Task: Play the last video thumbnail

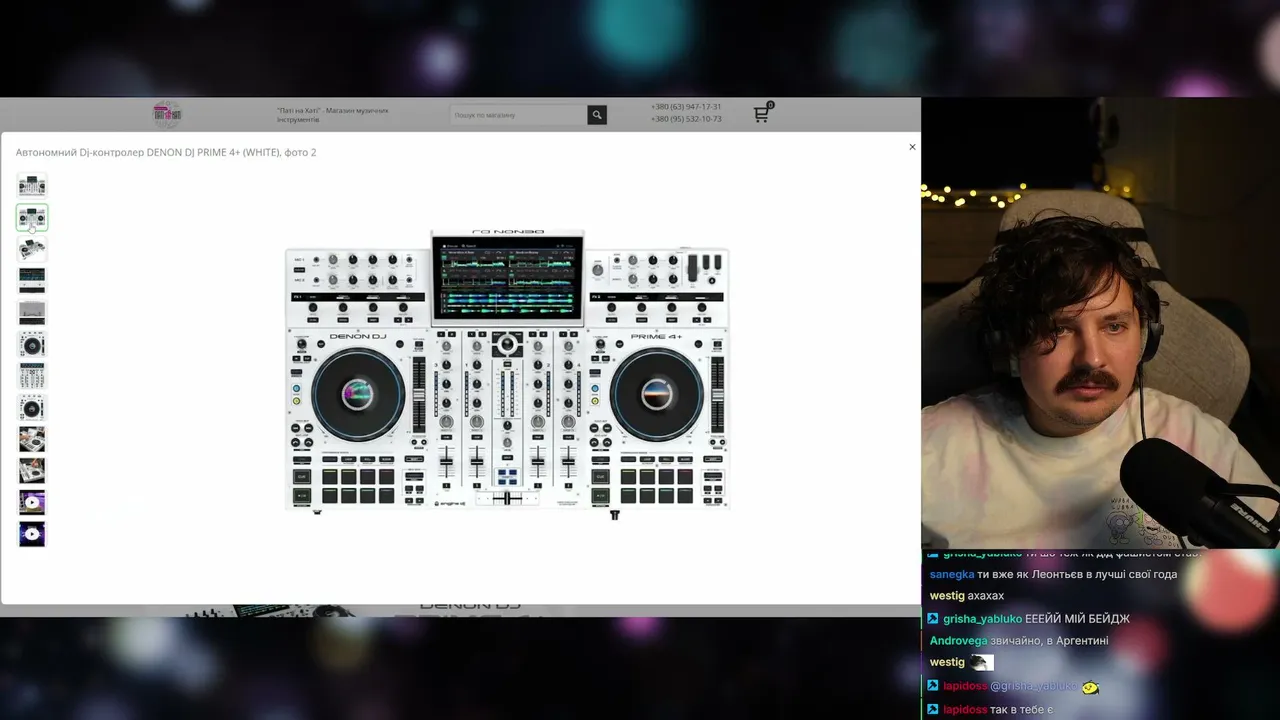Action: point(32,534)
